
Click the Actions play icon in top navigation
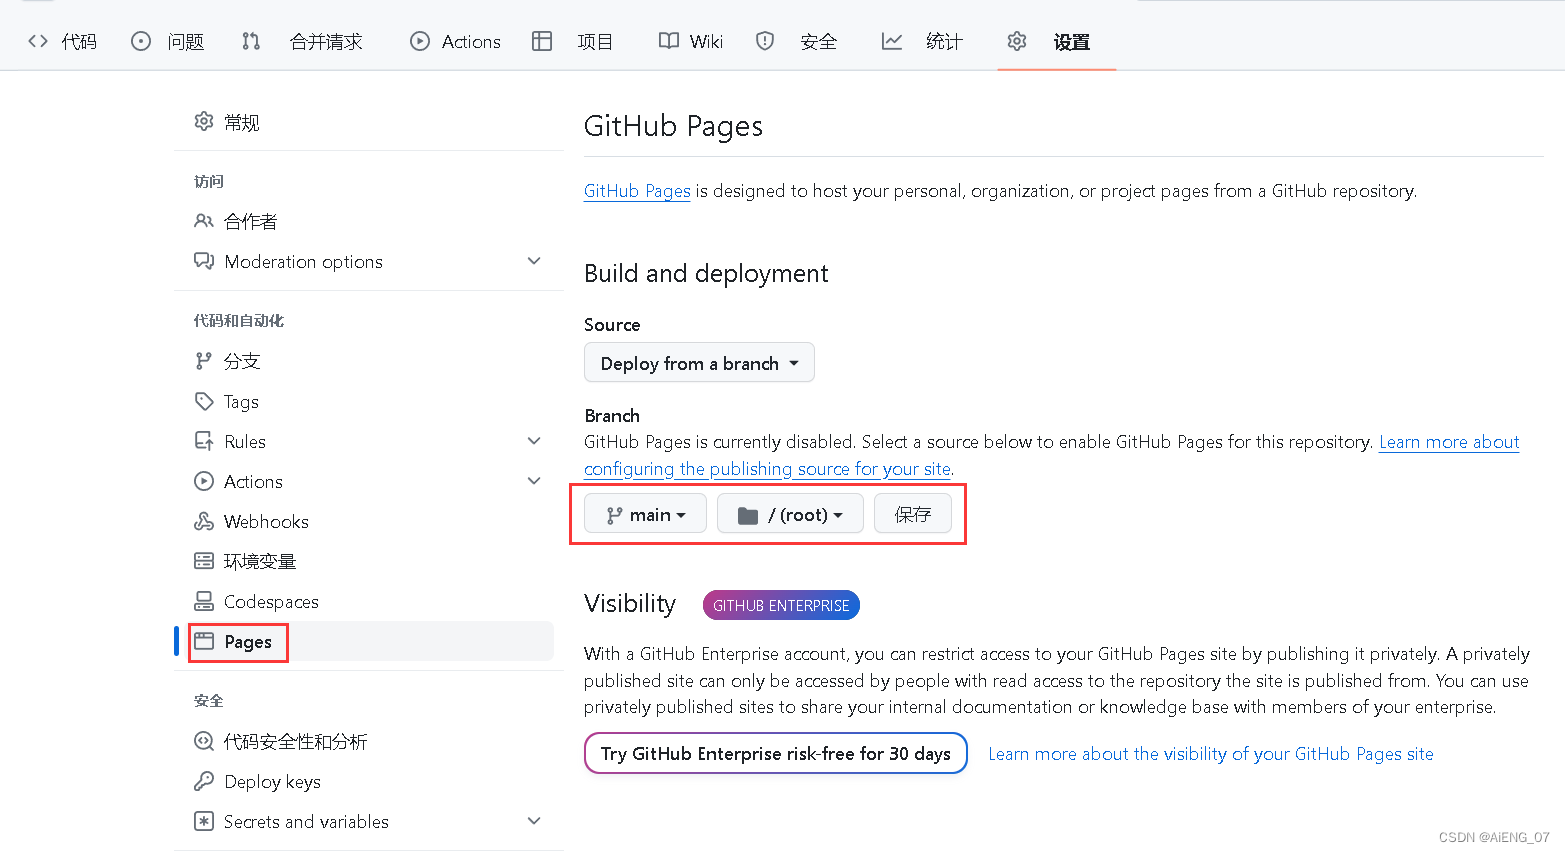(x=420, y=41)
